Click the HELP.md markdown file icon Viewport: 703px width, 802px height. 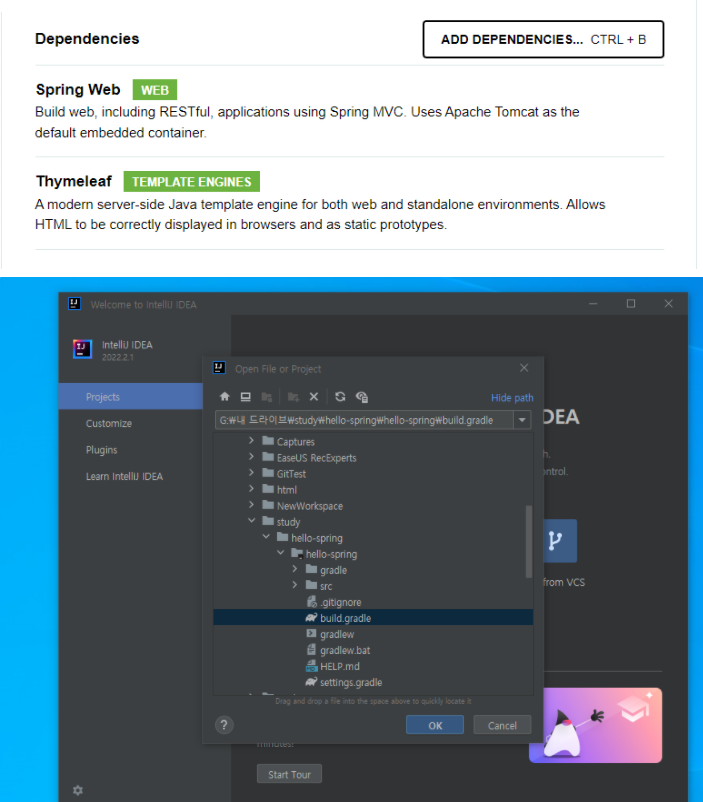tap(311, 666)
